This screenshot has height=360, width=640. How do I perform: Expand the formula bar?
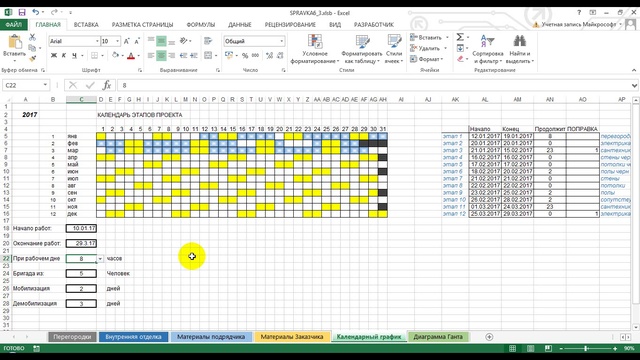(634, 85)
